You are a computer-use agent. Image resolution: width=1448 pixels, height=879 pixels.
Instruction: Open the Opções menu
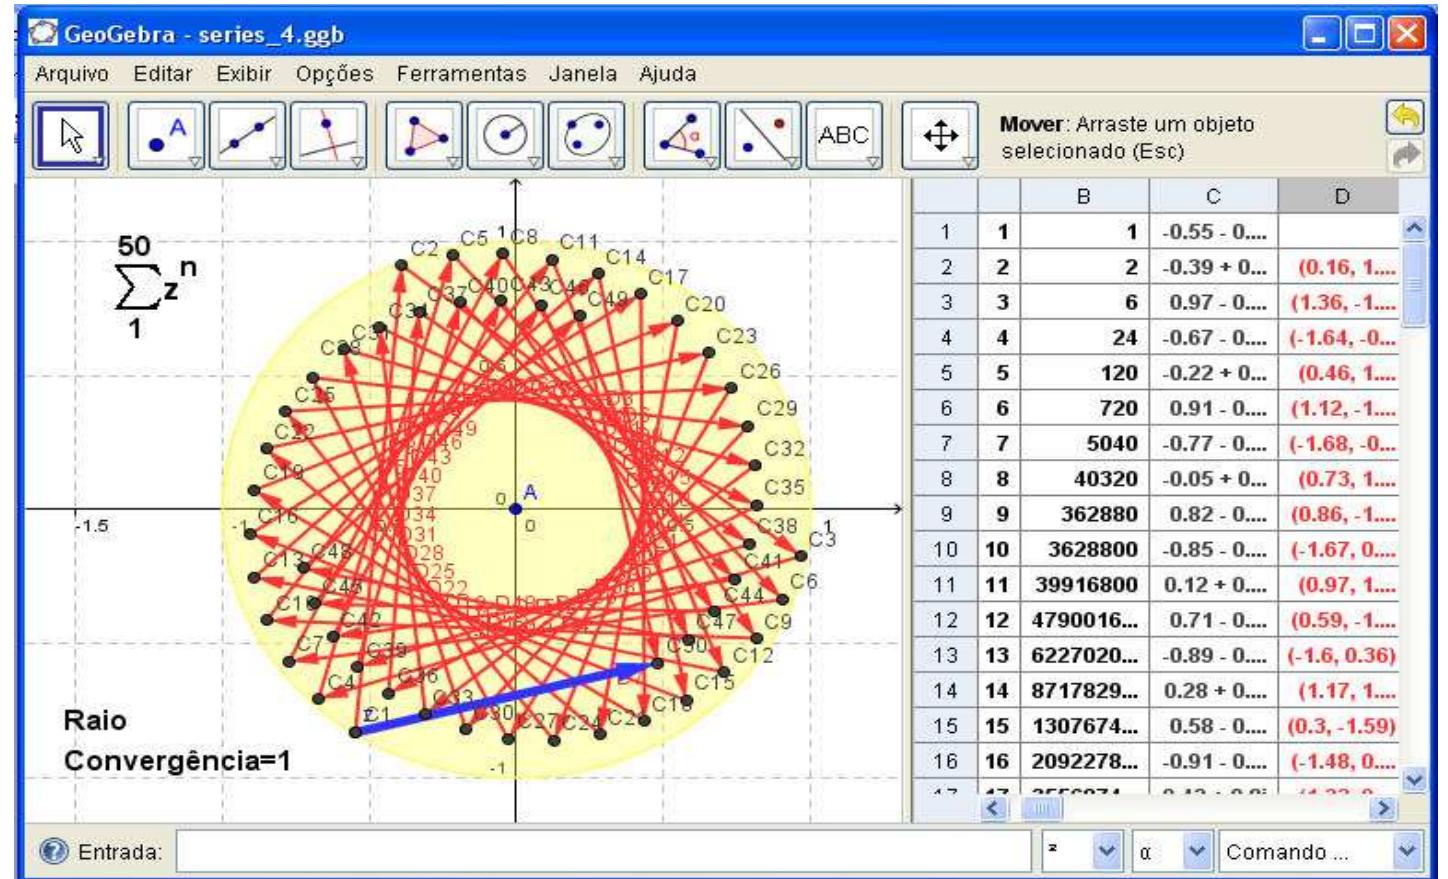click(334, 74)
